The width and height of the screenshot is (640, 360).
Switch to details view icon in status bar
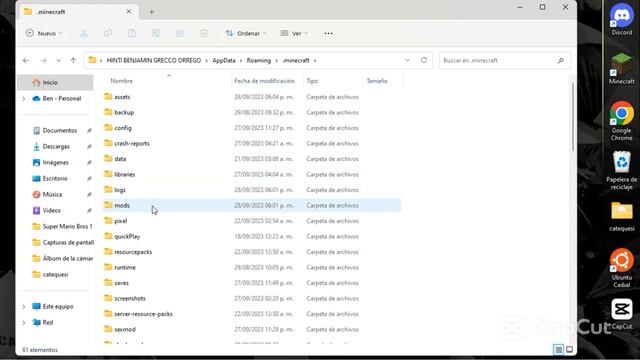coord(558,349)
